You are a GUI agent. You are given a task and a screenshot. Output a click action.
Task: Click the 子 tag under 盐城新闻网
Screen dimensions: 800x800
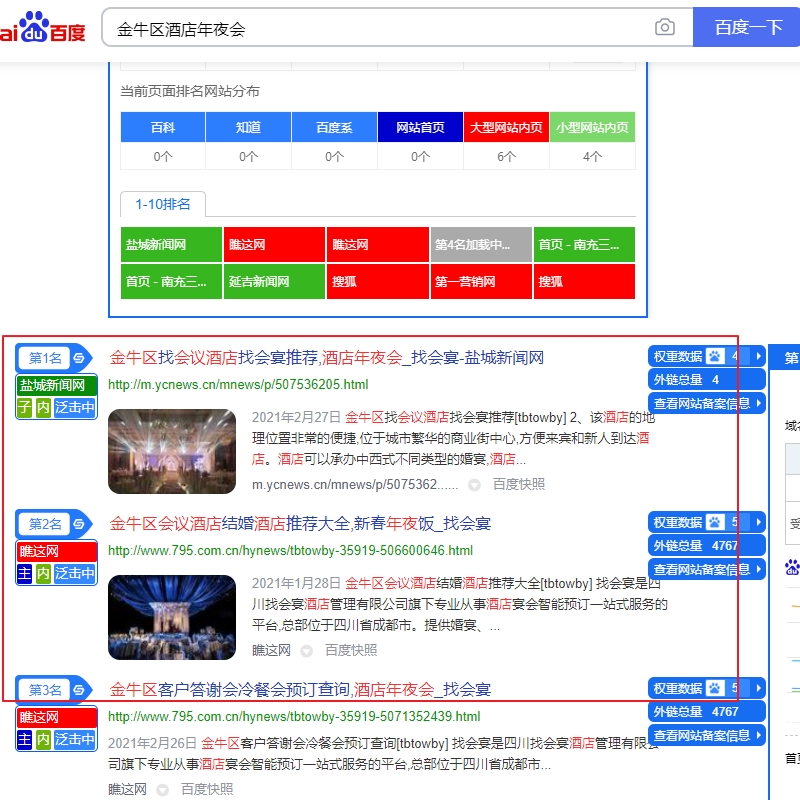24,407
